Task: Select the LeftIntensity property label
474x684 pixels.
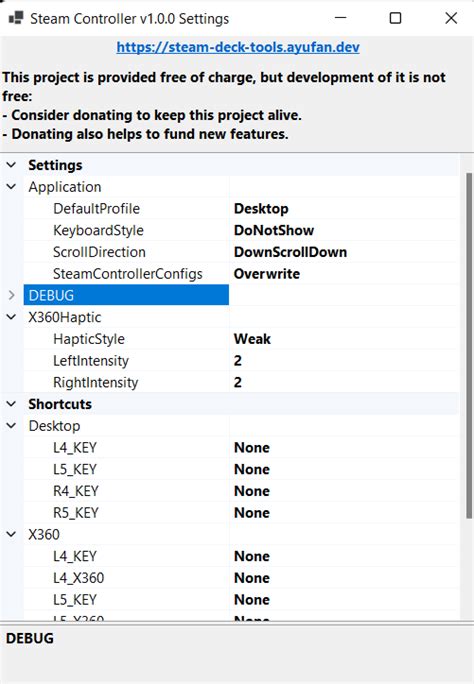Action: [x=91, y=361]
